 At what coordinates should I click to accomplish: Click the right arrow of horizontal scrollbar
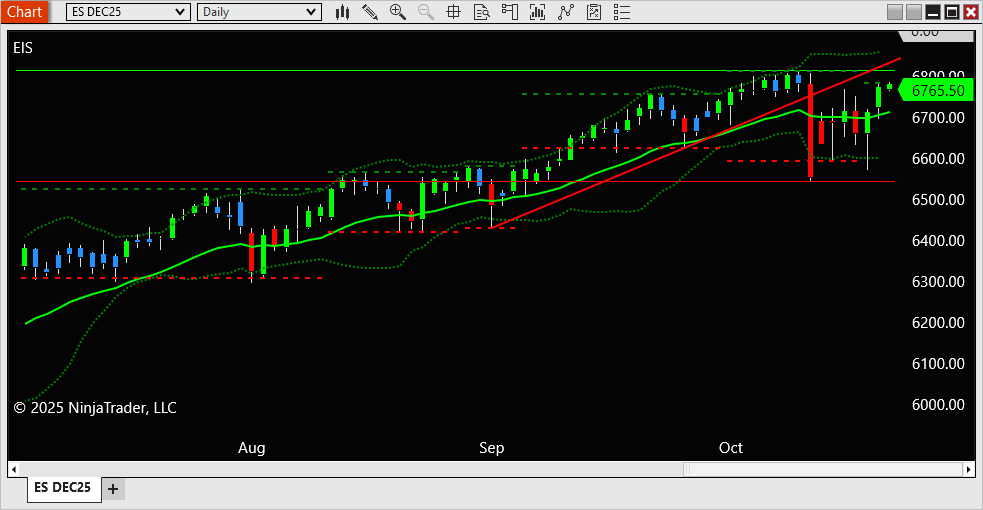969,469
